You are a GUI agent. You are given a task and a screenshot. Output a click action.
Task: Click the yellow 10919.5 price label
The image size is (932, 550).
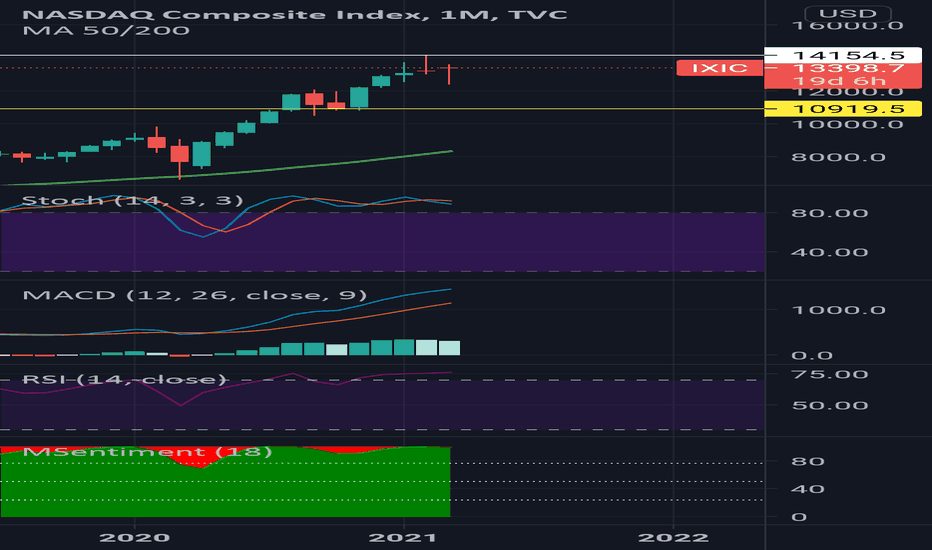point(843,109)
